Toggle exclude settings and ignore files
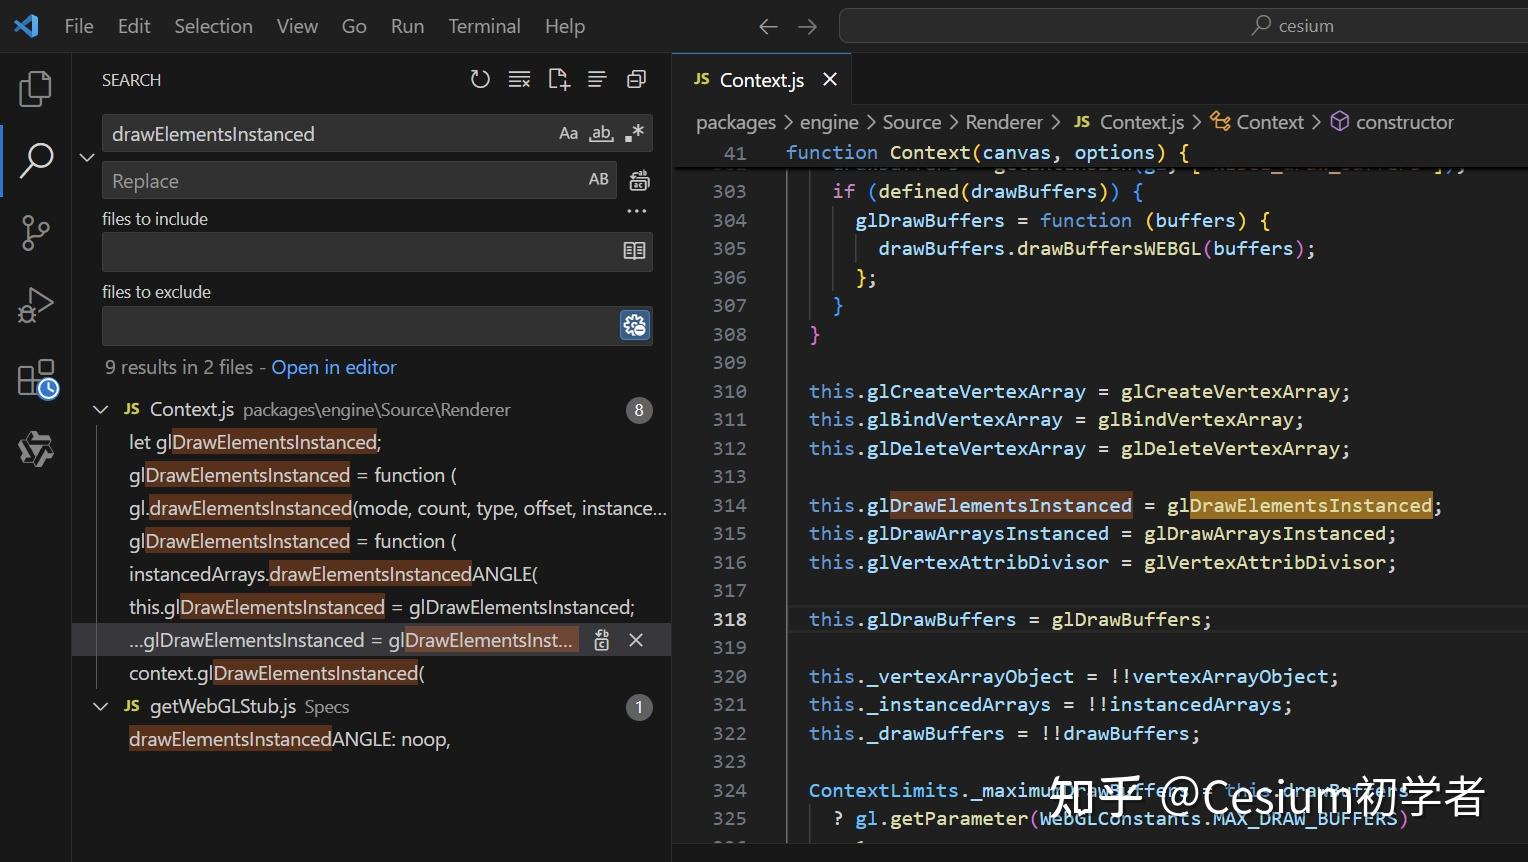1528x862 pixels. coord(635,325)
